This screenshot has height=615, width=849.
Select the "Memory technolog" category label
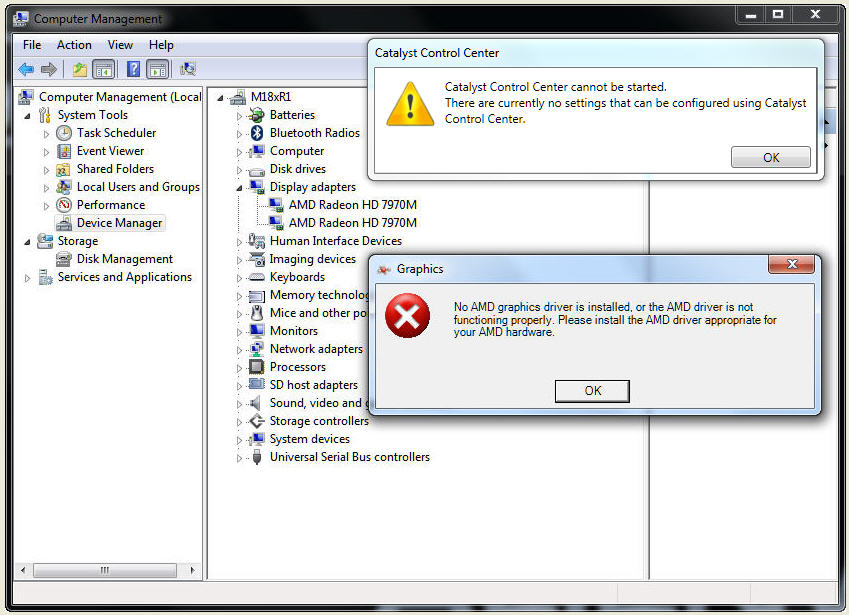tap(319, 295)
